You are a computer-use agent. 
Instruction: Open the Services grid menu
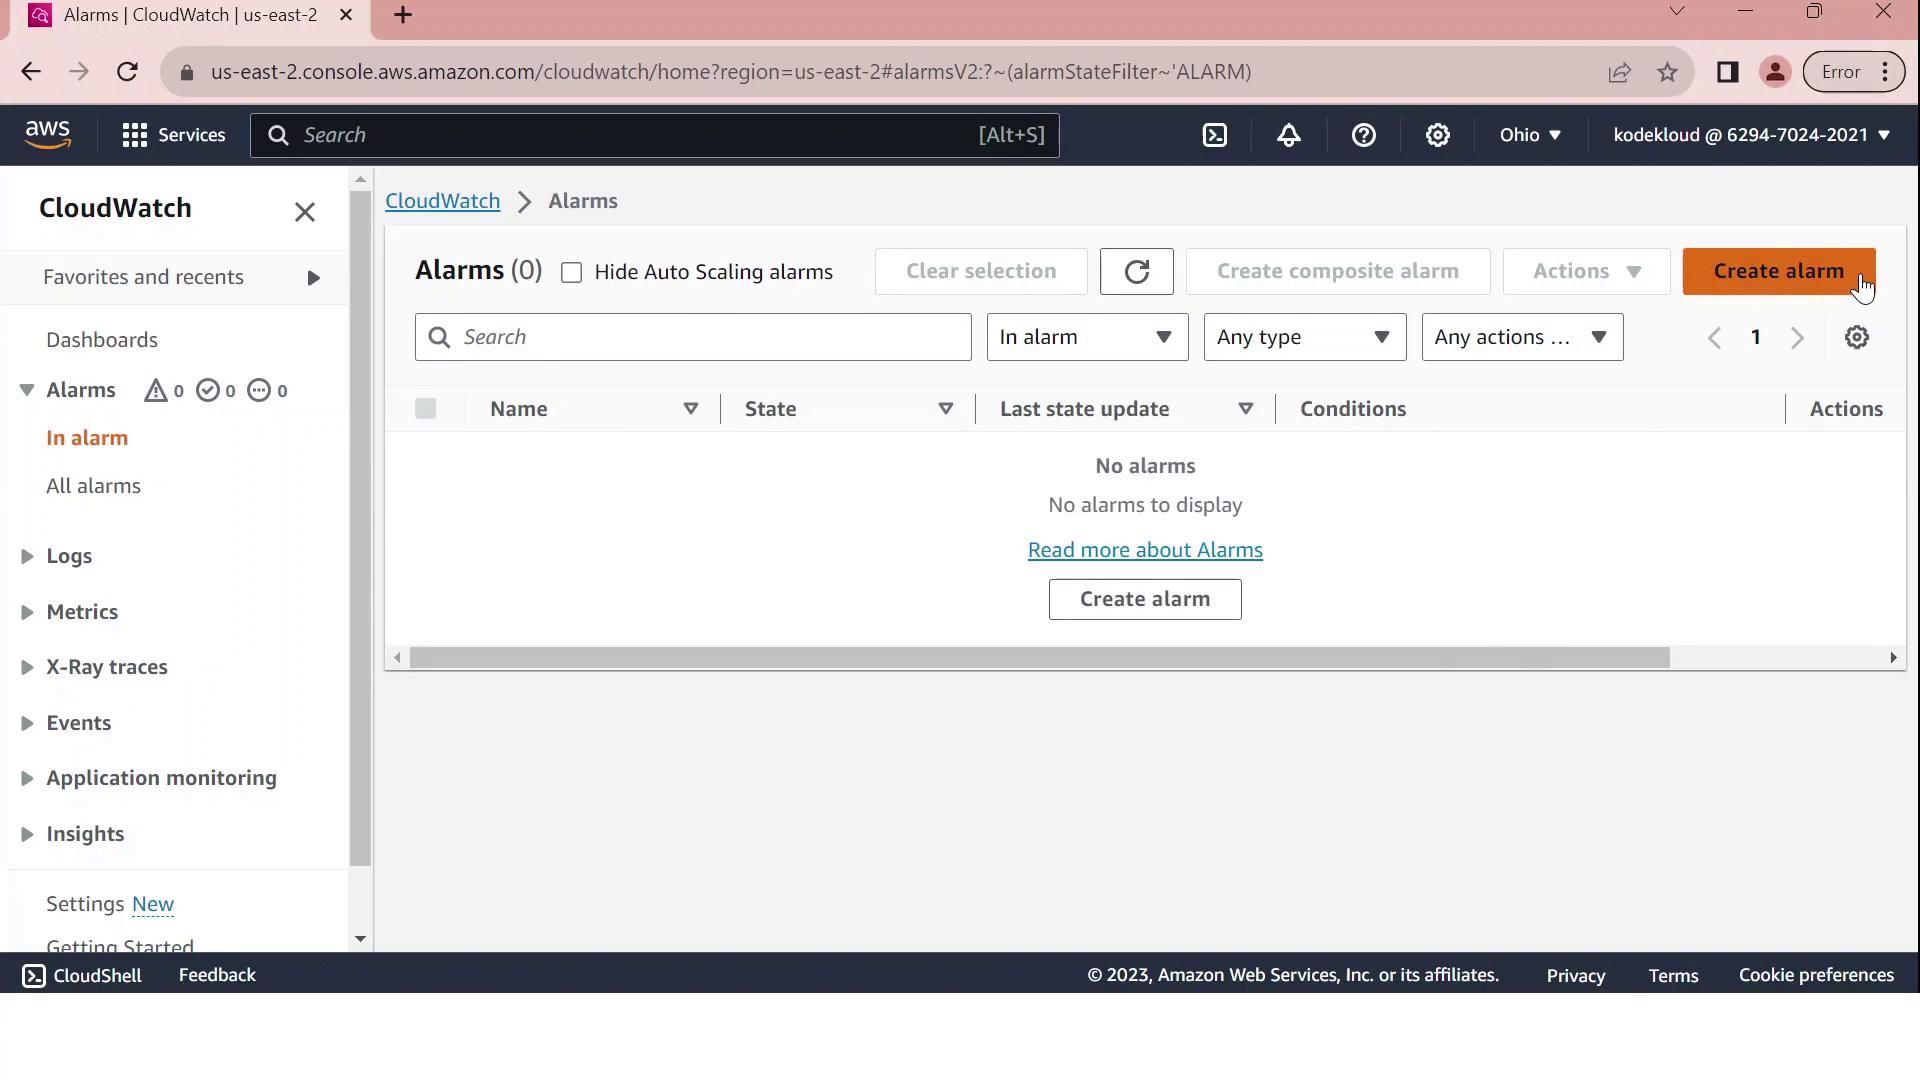click(173, 135)
